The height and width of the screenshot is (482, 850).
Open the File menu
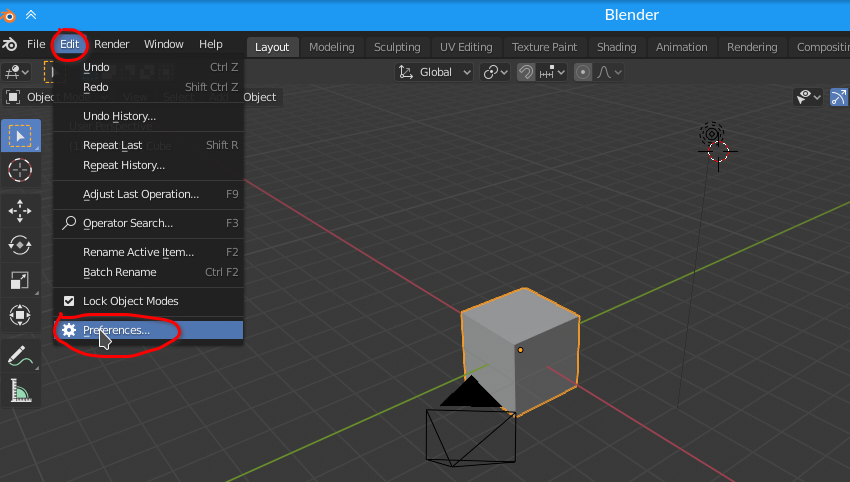(36, 44)
